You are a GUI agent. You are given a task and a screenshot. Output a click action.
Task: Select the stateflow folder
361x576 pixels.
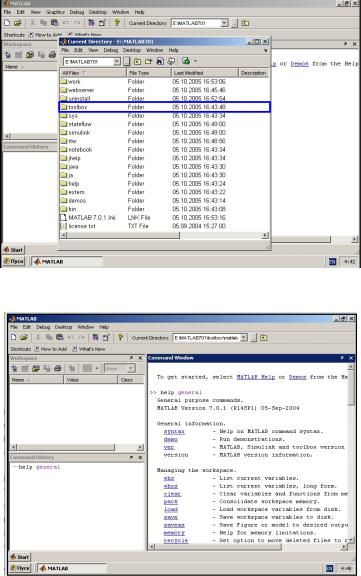point(80,124)
